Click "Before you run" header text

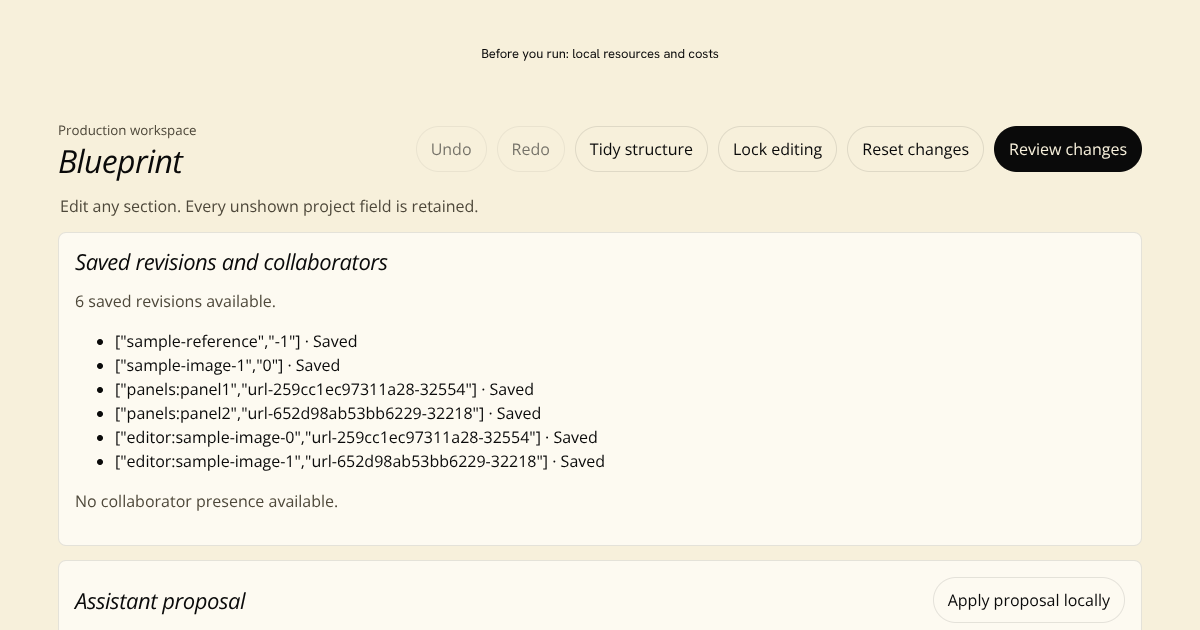click(x=600, y=54)
